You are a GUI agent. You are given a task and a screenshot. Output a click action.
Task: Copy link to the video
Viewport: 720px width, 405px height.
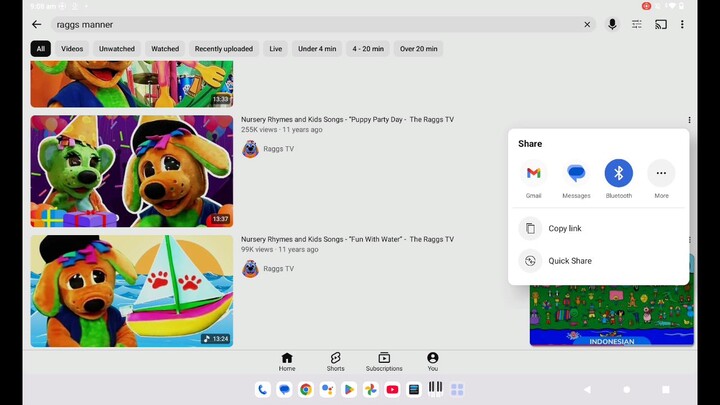click(564, 228)
